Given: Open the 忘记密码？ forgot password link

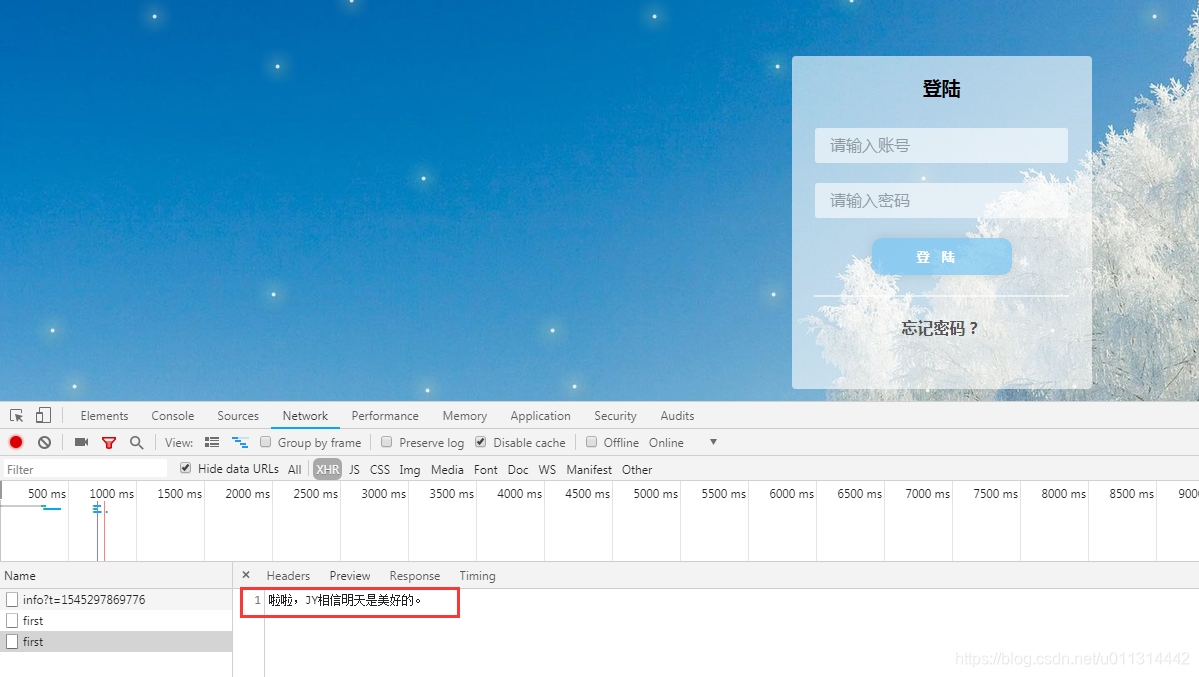Looking at the screenshot, I should coord(940,328).
